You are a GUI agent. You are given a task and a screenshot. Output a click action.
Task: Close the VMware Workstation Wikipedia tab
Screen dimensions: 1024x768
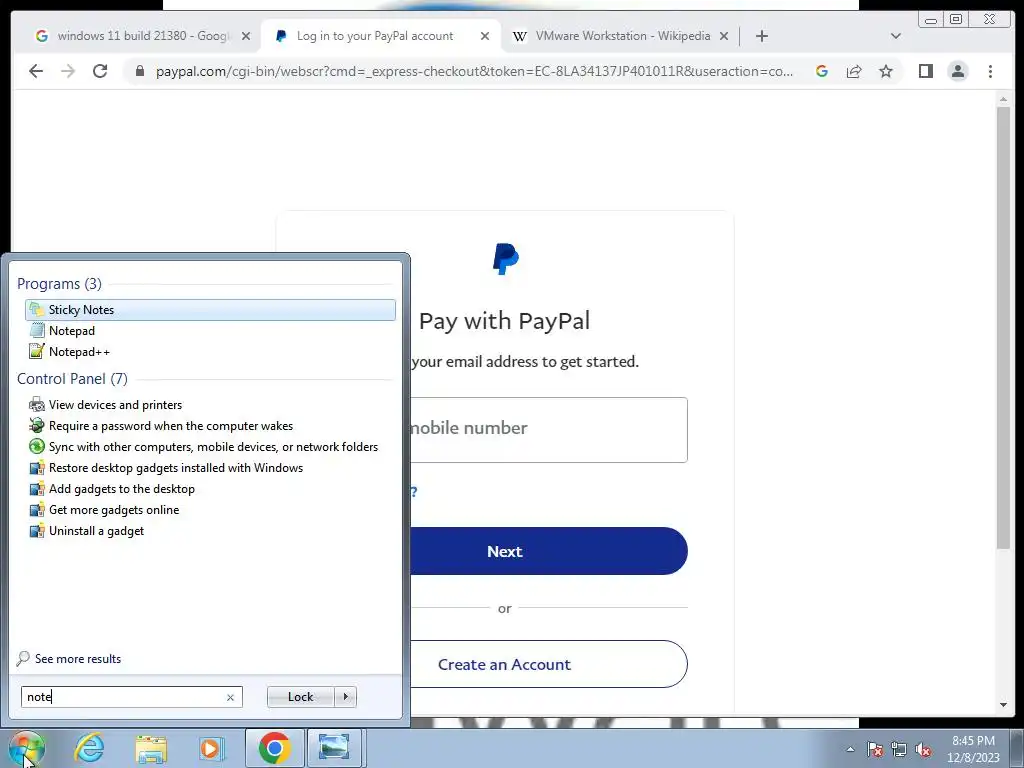tap(724, 36)
